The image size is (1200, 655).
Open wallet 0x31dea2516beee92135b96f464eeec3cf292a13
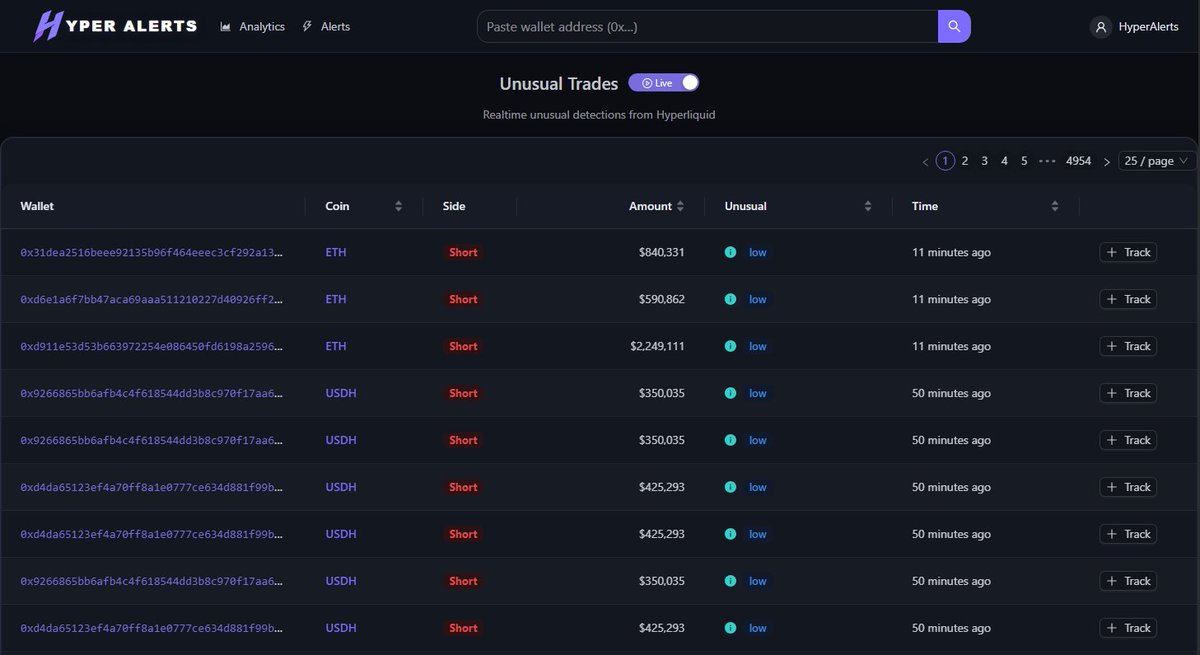tap(152, 252)
